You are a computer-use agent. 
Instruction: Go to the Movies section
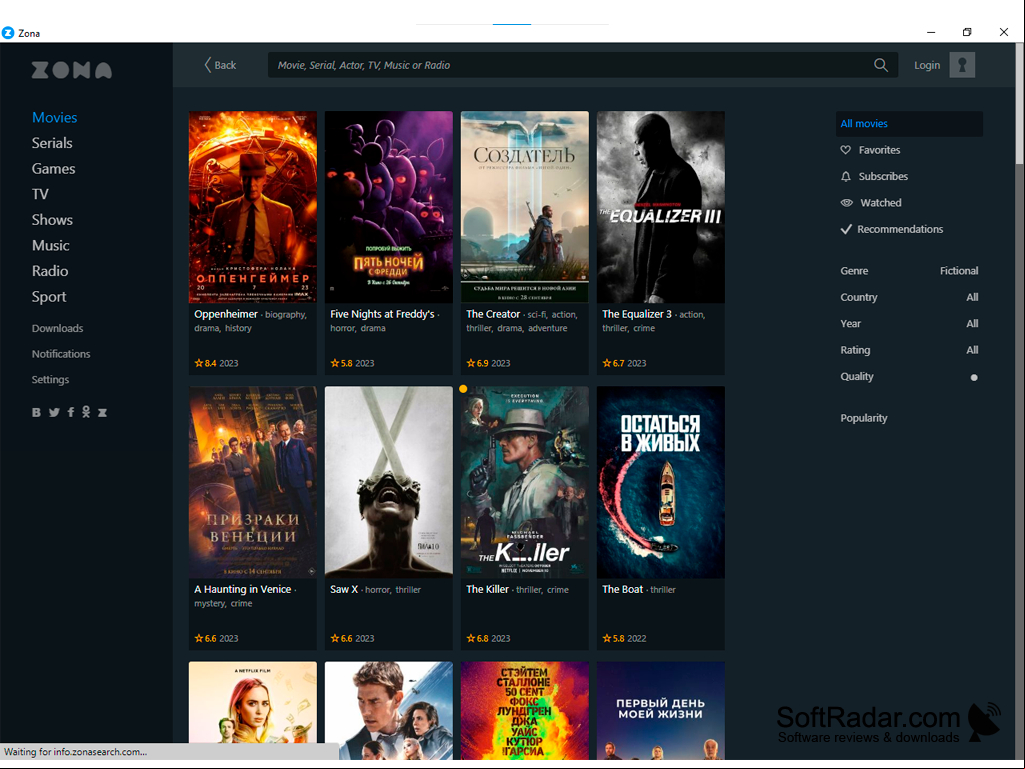click(54, 118)
